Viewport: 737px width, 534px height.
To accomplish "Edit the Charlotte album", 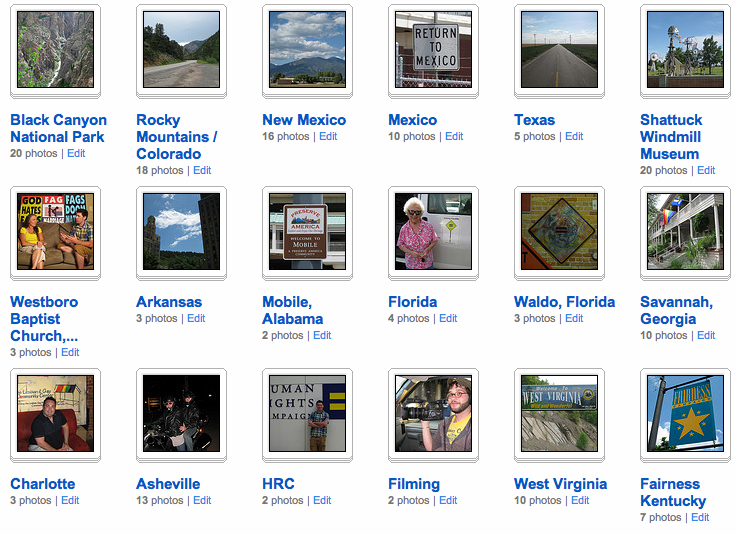I will click(x=70, y=500).
